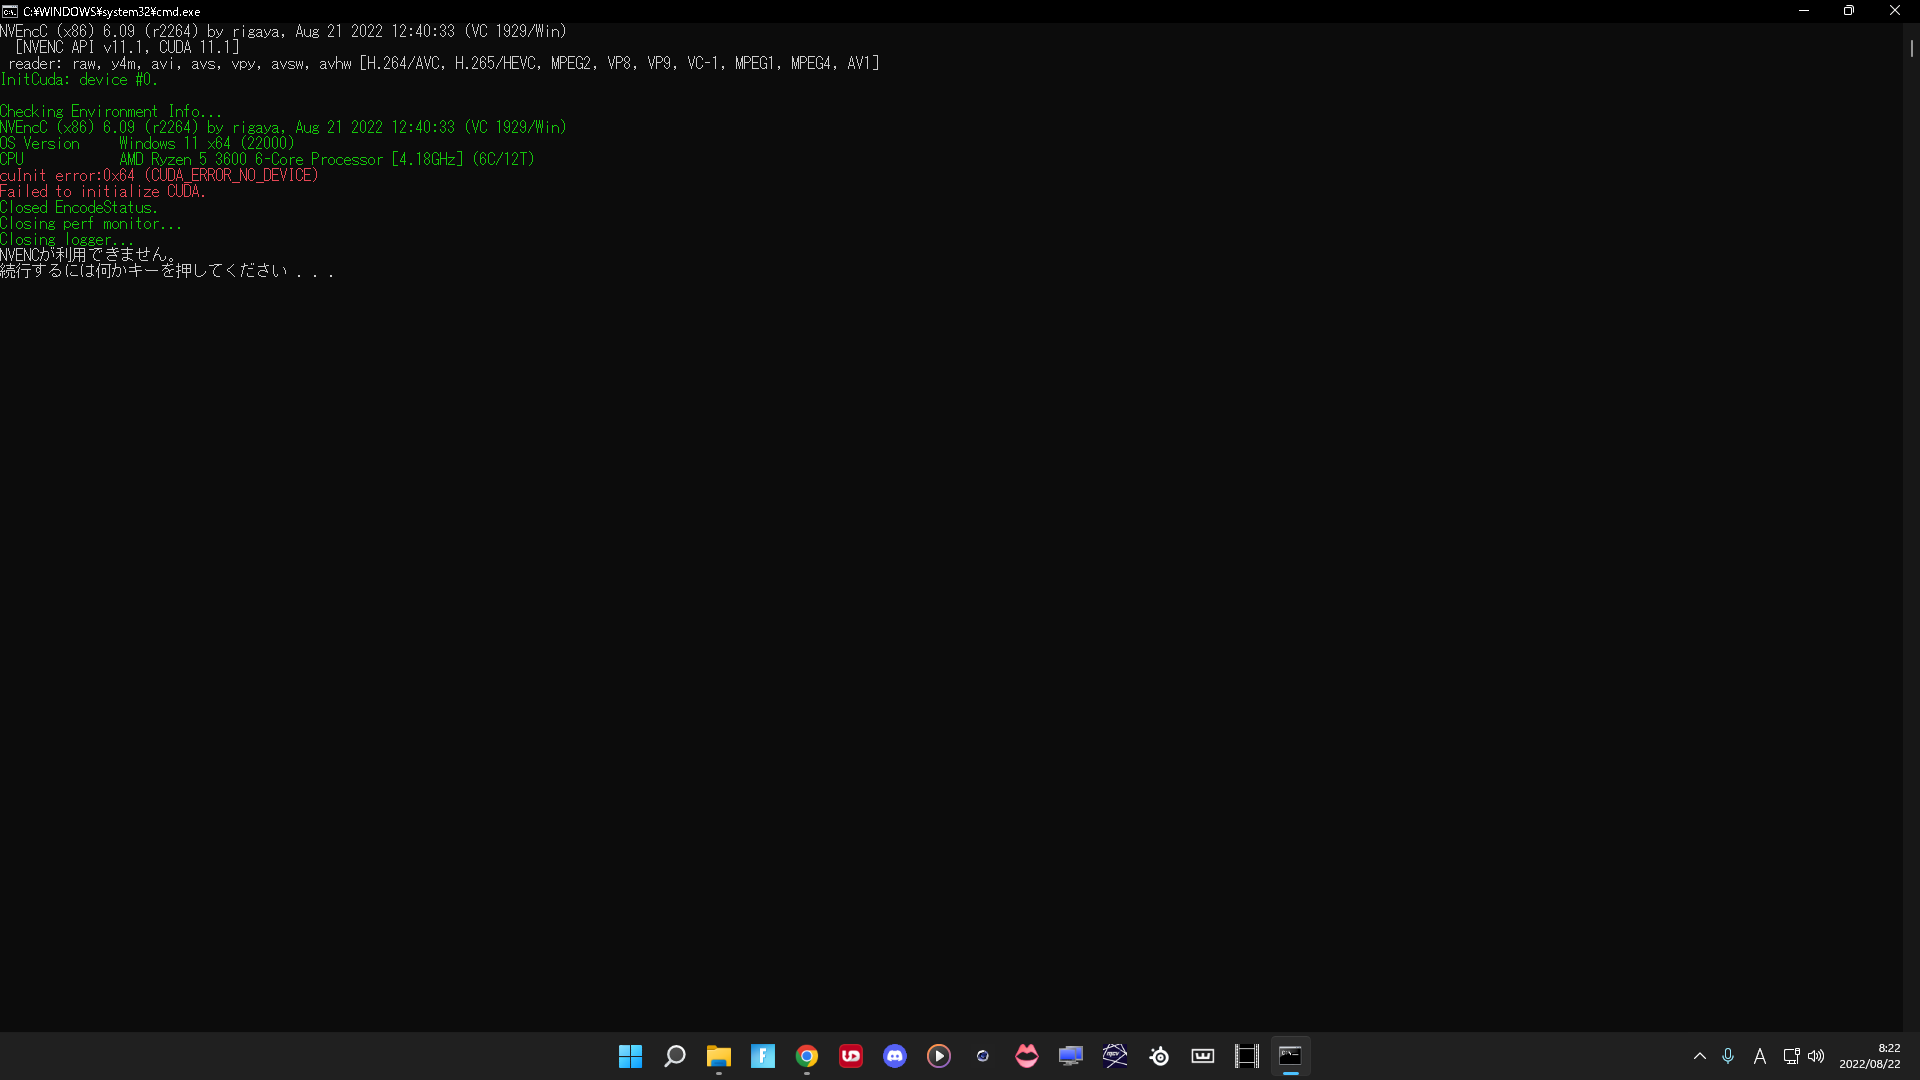Open the media player play-button icon
The image size is (1920, 1080).
click(939, 1056)
